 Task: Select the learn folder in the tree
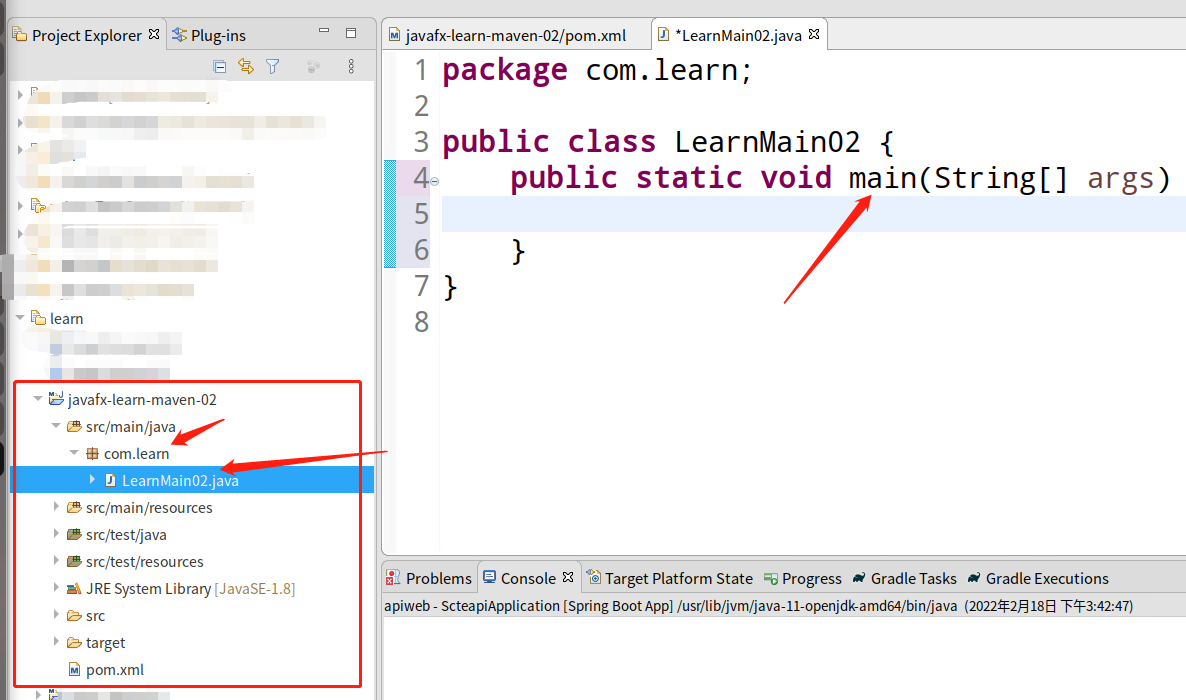pyautogui.click(x=67, y=319)
